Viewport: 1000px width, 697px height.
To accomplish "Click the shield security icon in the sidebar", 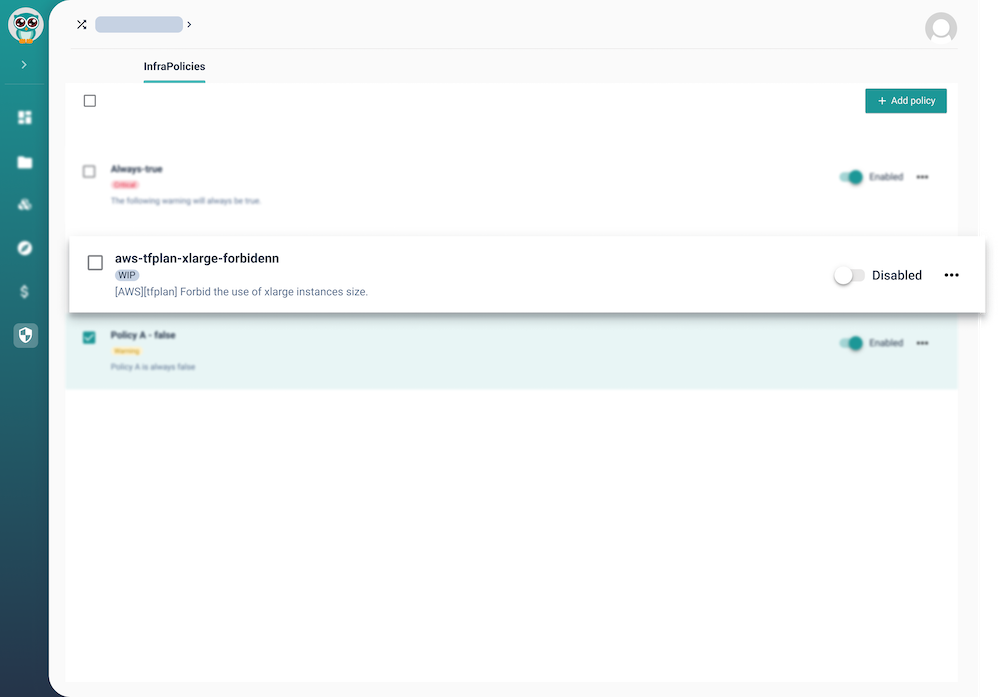I will pos(25,336).
